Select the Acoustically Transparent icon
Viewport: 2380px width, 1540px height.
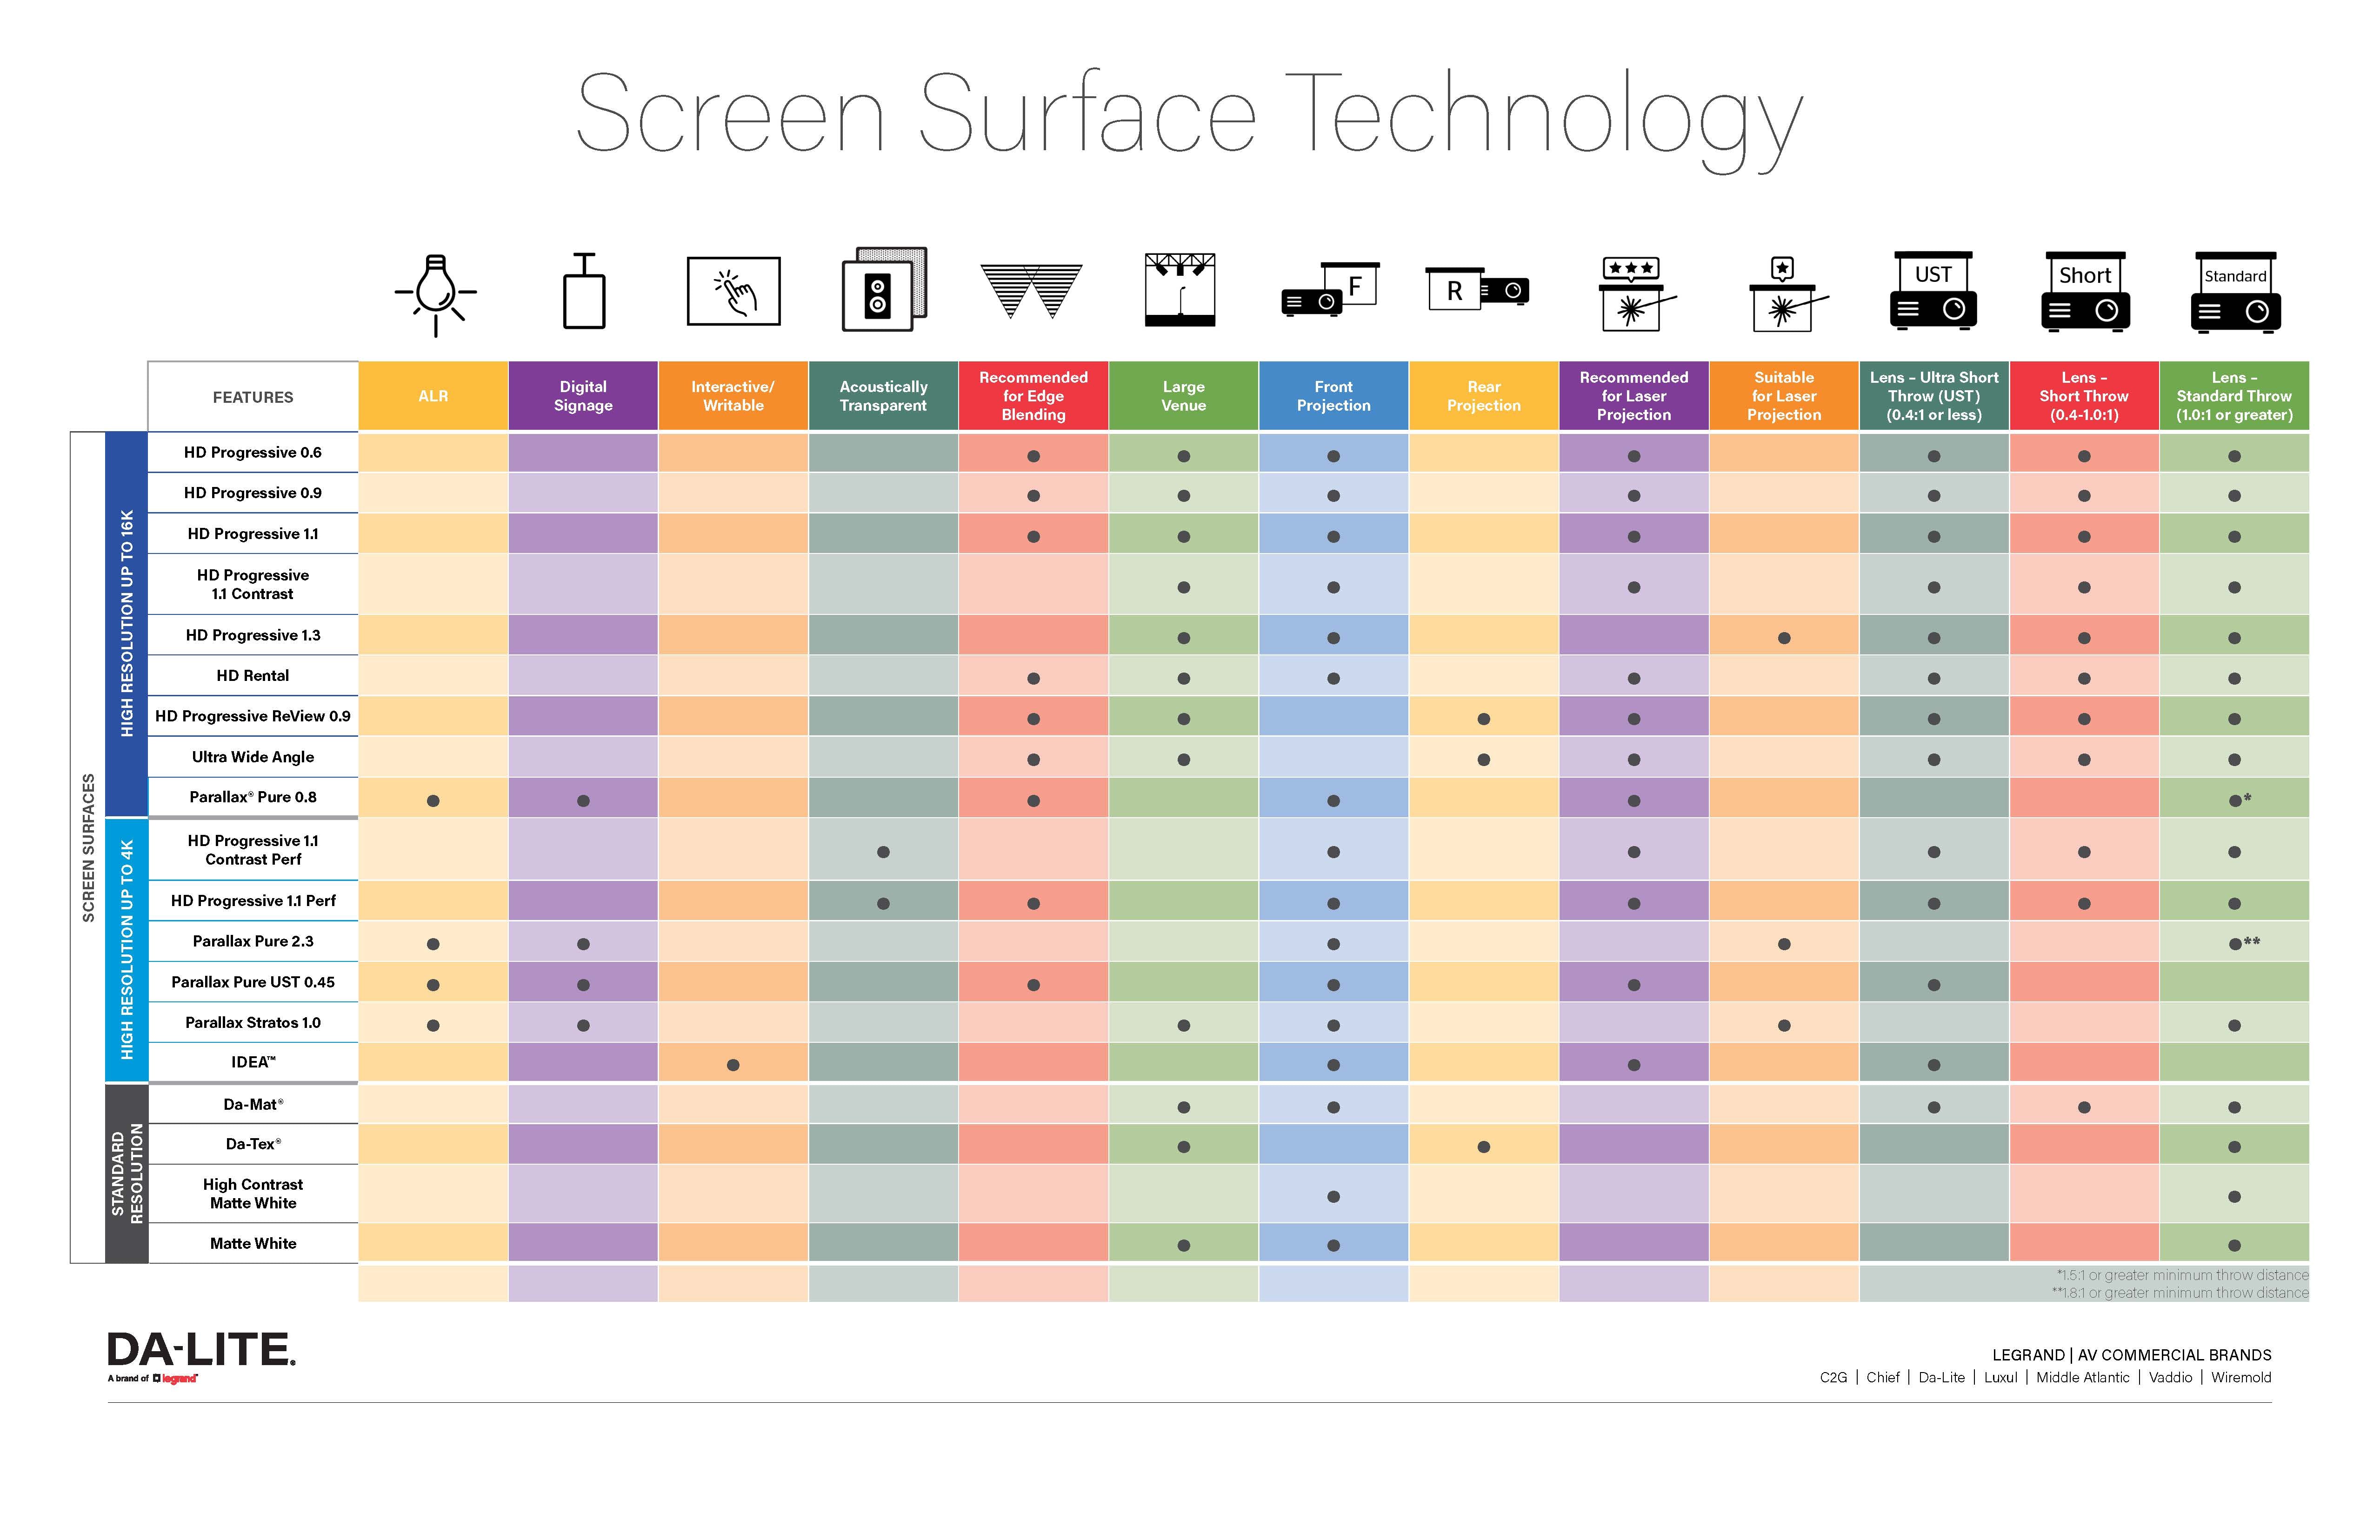tap(885, 295)
